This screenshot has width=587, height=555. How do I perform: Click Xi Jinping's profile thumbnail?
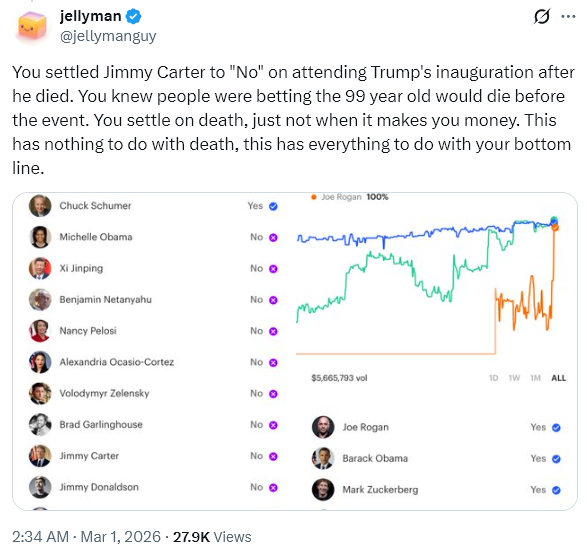coord(40,268)
